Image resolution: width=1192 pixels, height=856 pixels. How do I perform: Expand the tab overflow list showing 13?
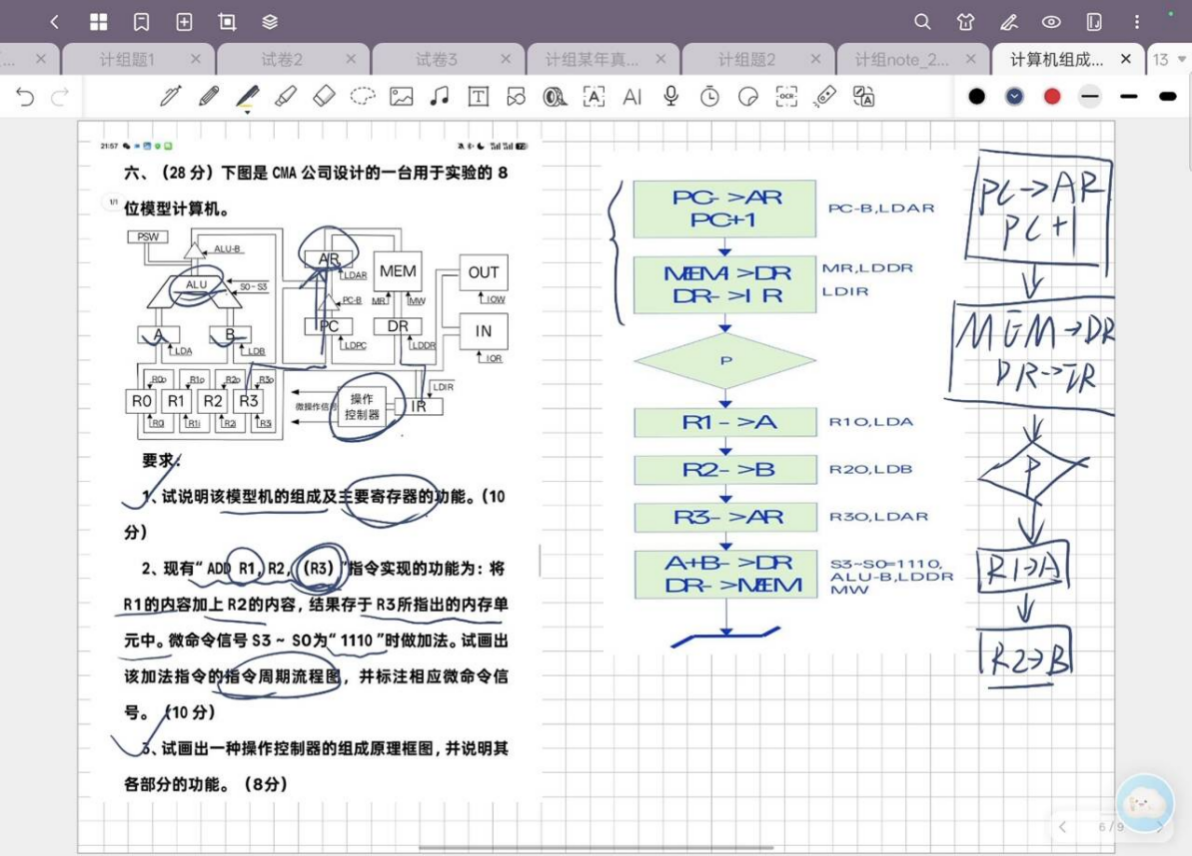1168,59
